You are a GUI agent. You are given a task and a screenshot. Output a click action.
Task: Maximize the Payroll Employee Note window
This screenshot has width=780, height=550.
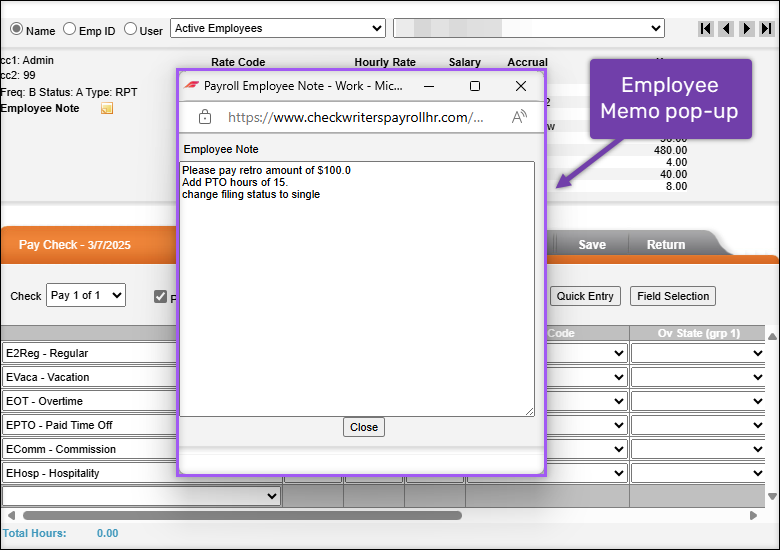coord(475,86)
